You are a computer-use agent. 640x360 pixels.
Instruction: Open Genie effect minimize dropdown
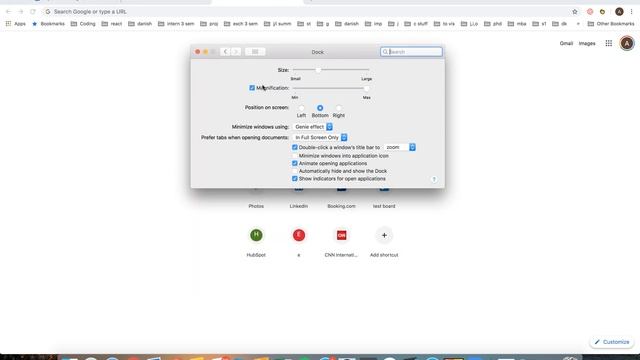(313, 127)
